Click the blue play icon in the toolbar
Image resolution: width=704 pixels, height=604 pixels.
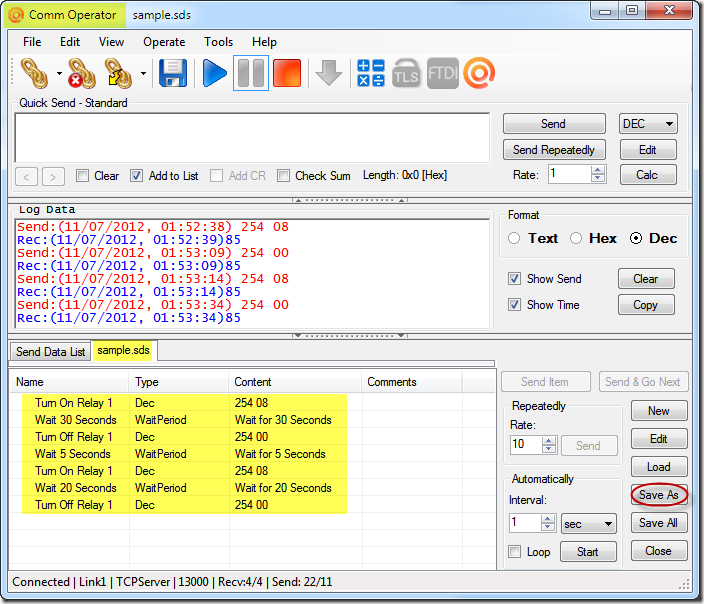point(214,73)
